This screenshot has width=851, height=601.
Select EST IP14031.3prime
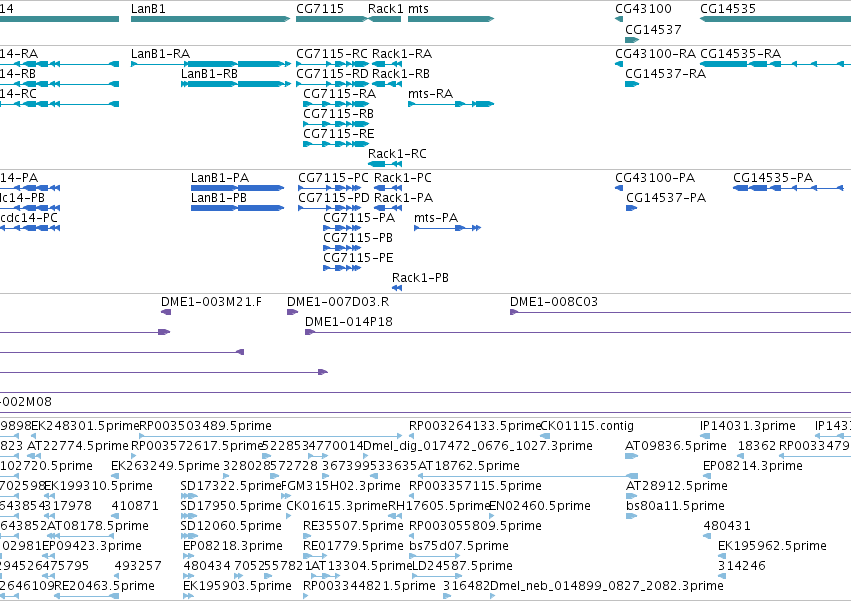tap(704, 436)
